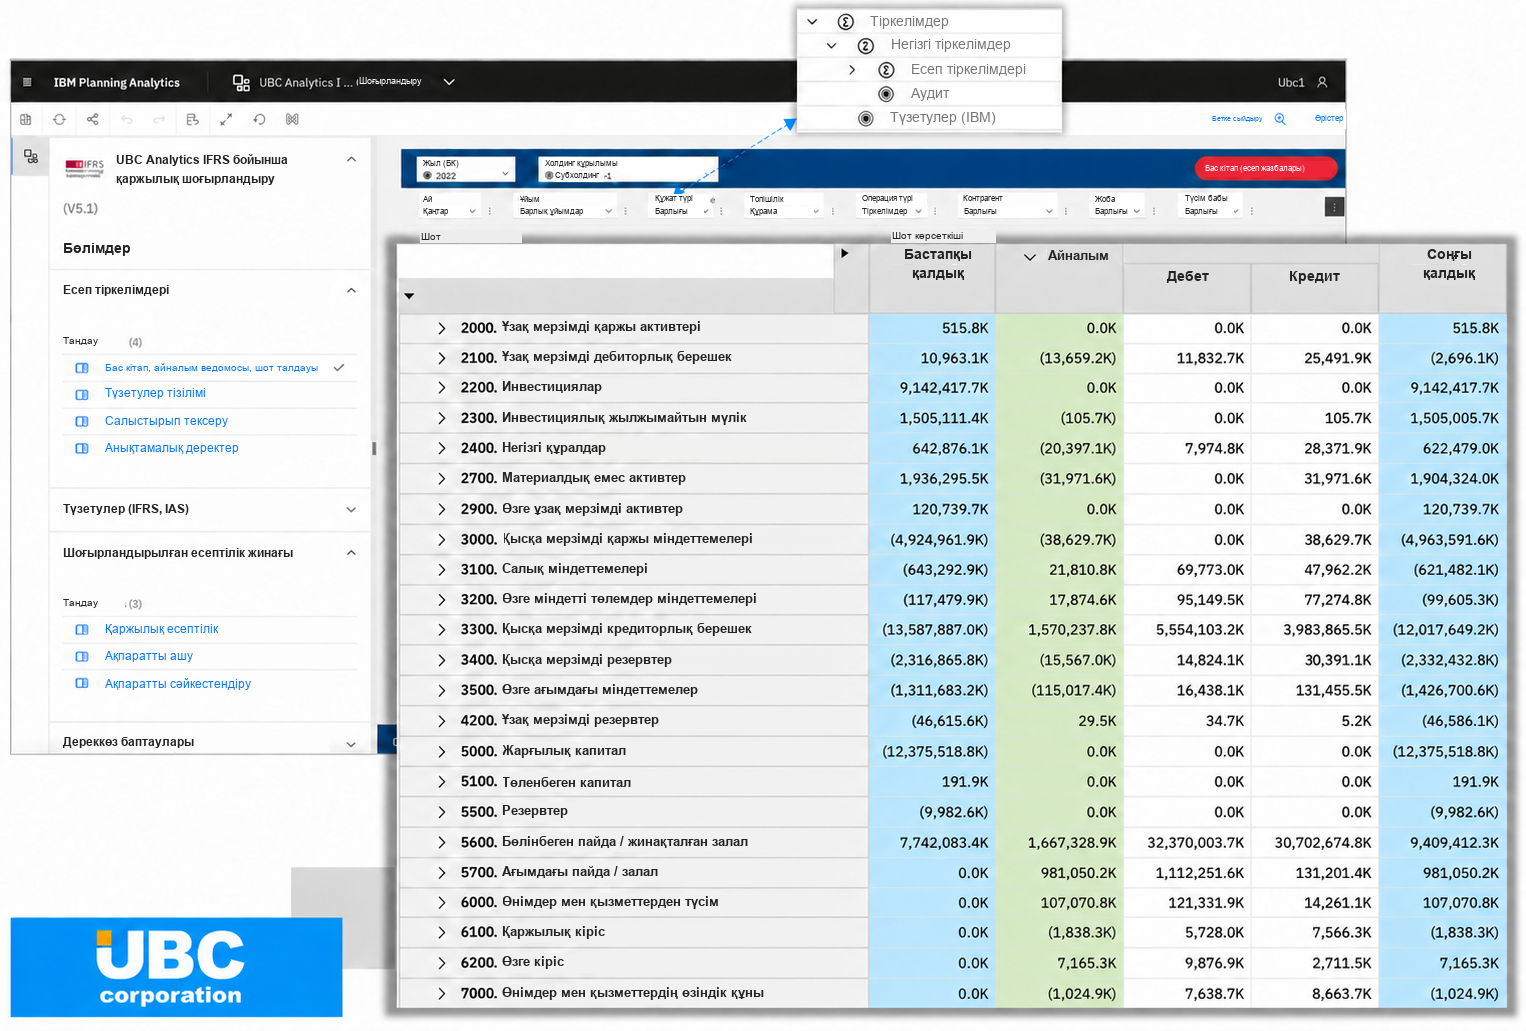Open the book chevron dropdown in title bar
This screenshot has height=1031, width=1526.
point(449,82)
